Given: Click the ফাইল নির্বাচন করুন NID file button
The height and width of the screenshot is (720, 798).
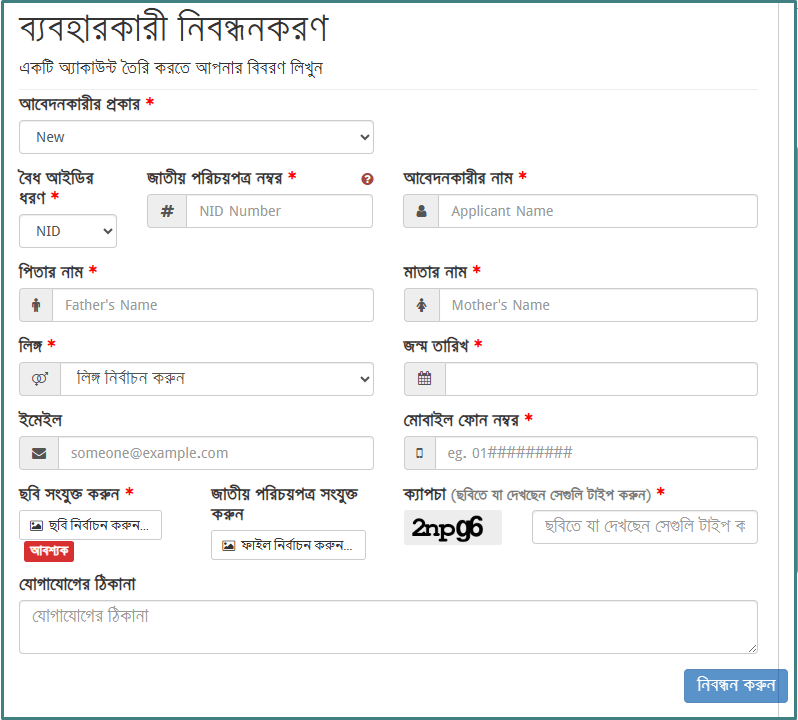Looking at the screenshot, I should (x=288, y=545).
